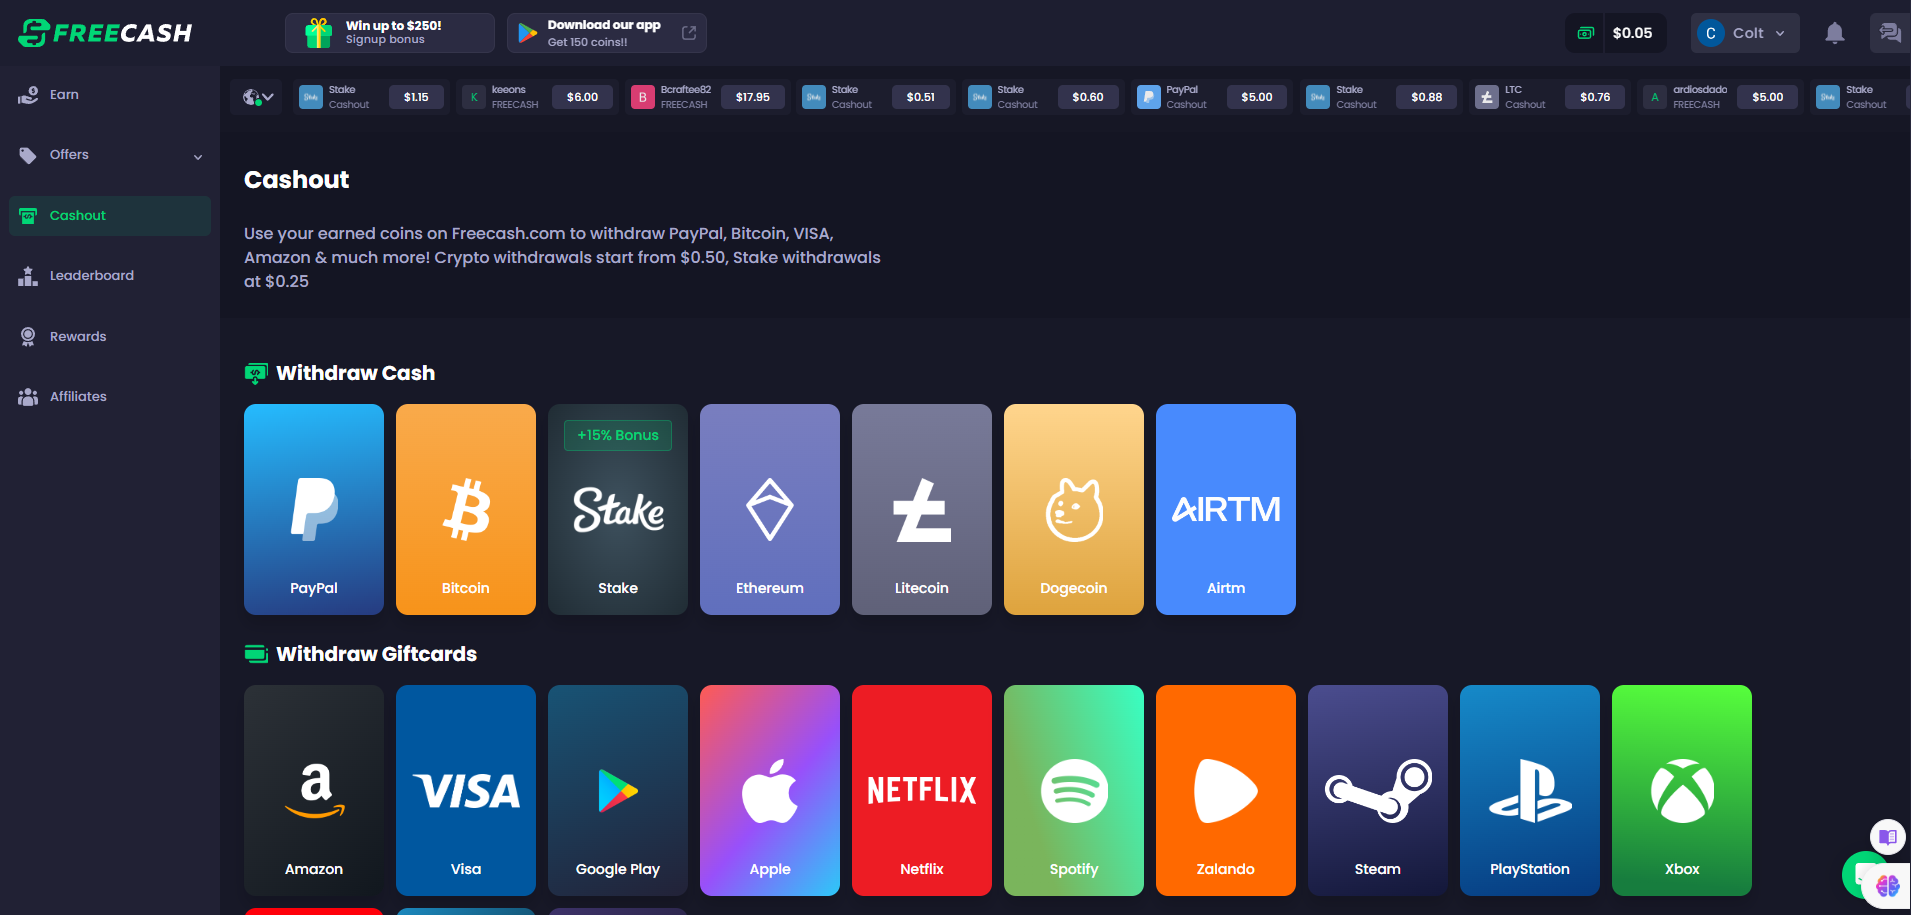Open the Colt user account dropdown
The width and height of the screenshot is (1911, 915).
[1745, 33]
